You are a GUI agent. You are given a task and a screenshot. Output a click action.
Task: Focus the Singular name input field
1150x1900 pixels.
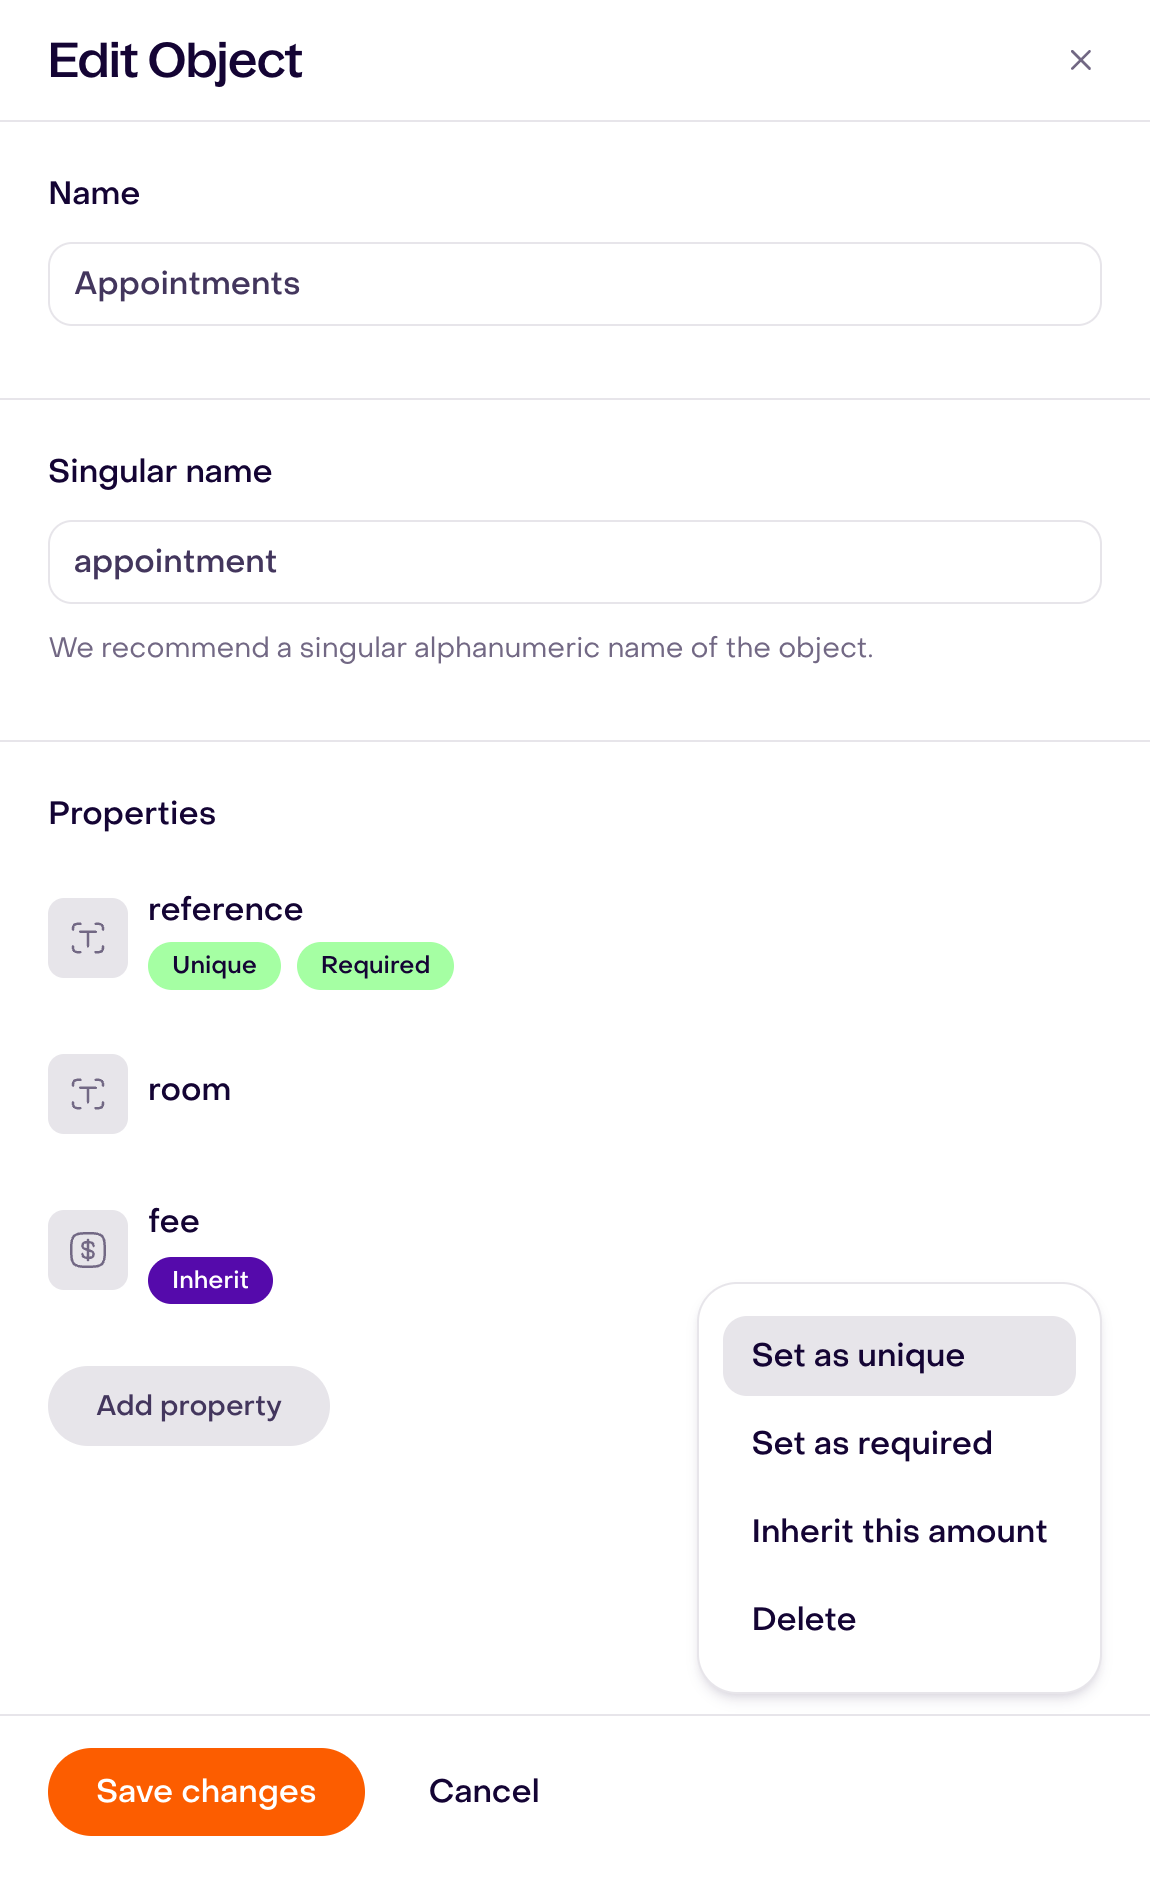point(575,562)
